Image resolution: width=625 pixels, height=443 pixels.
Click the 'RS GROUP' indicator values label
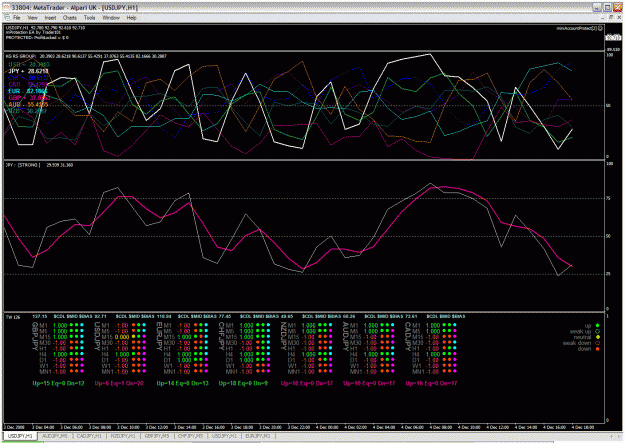coord(86,56)
